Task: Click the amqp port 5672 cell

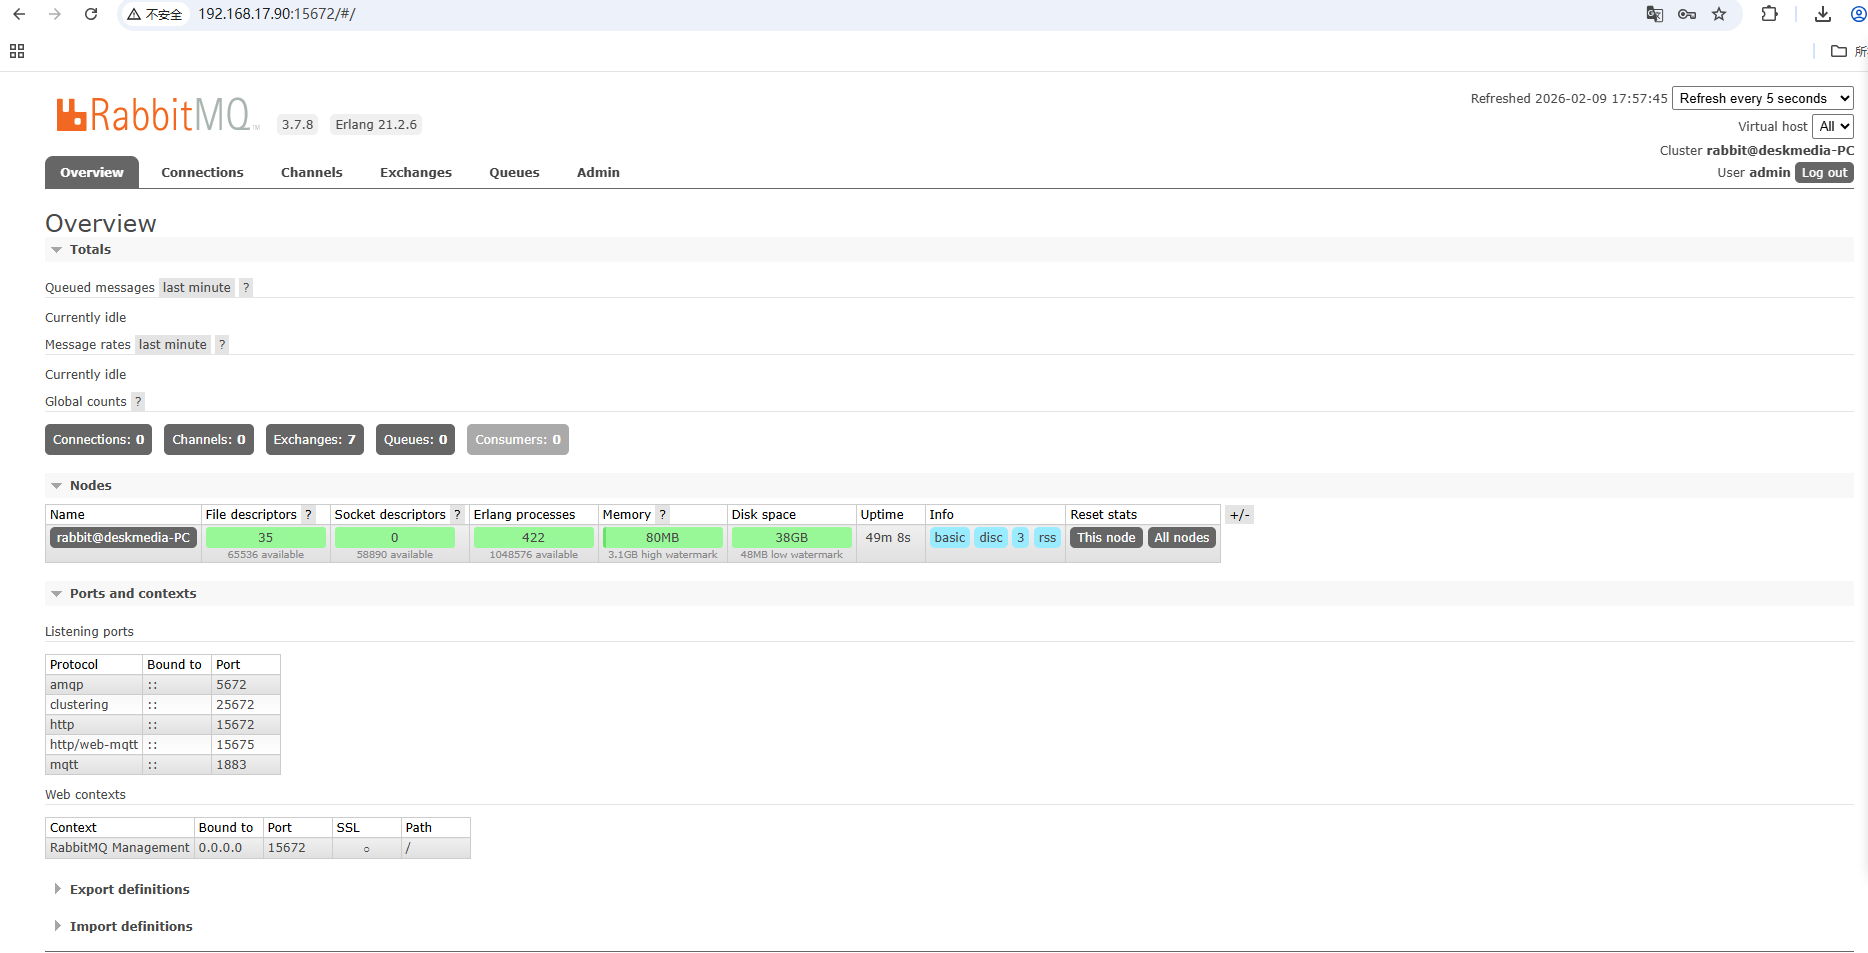Action: pyautogui.click(x=246, y=685)
